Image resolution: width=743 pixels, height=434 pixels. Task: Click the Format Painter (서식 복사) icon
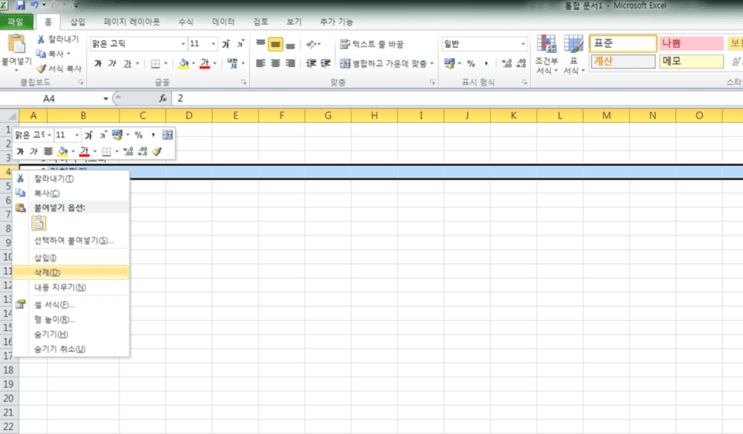pyautogui.click(x=41, y=69)
